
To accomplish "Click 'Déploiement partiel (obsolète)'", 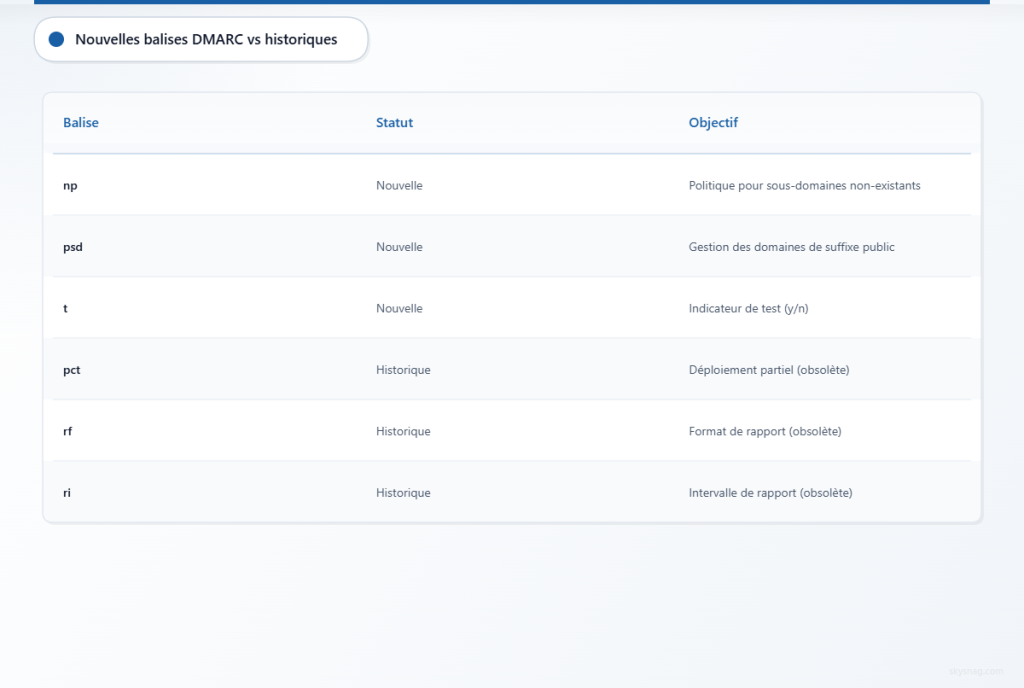I will (769, 369).
